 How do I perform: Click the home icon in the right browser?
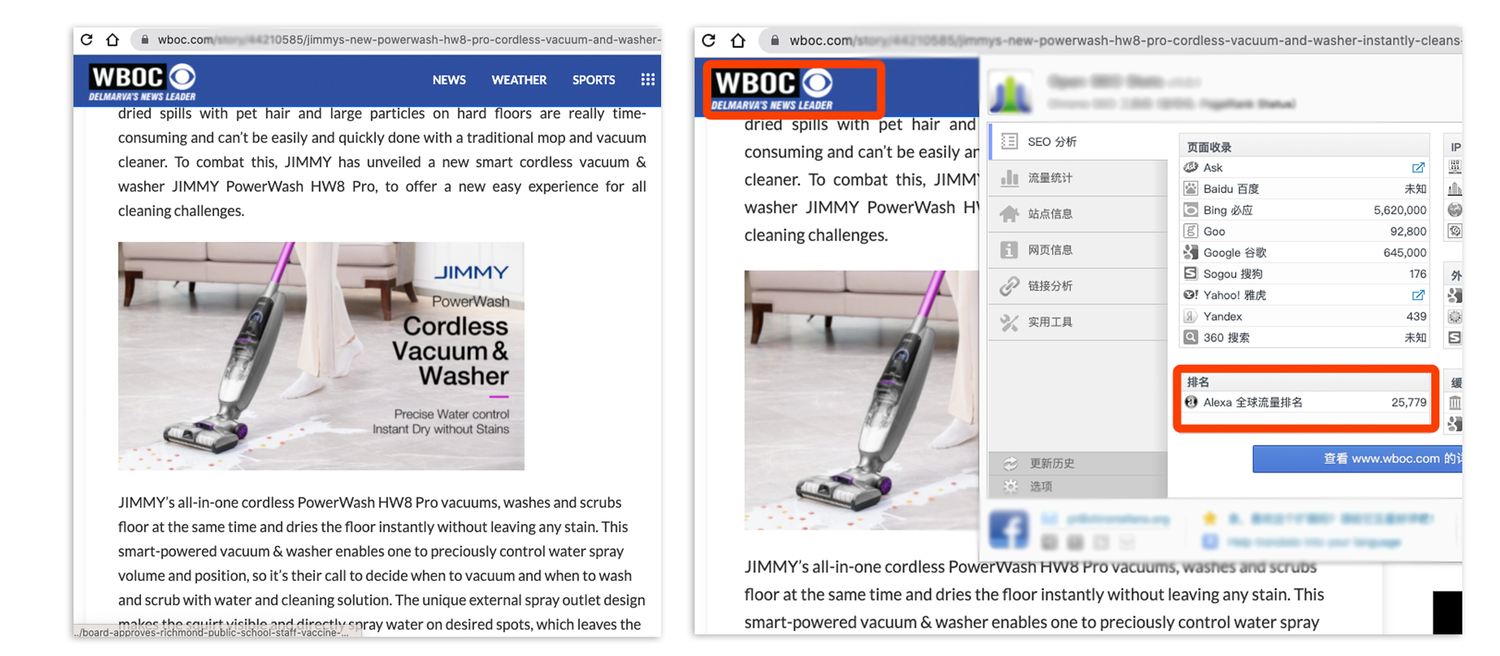tap(738, 41)
